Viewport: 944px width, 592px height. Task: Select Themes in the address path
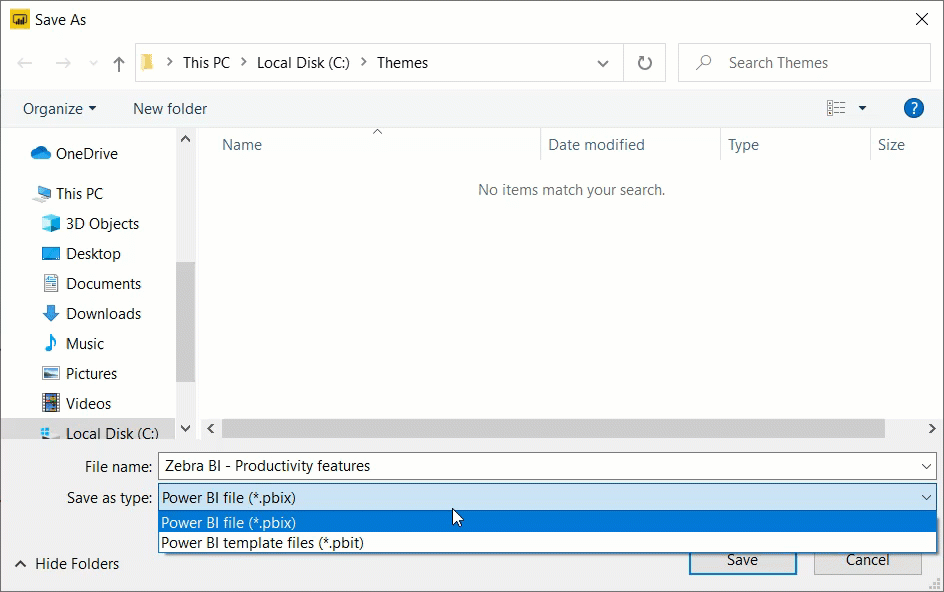[x=402, y=63]
